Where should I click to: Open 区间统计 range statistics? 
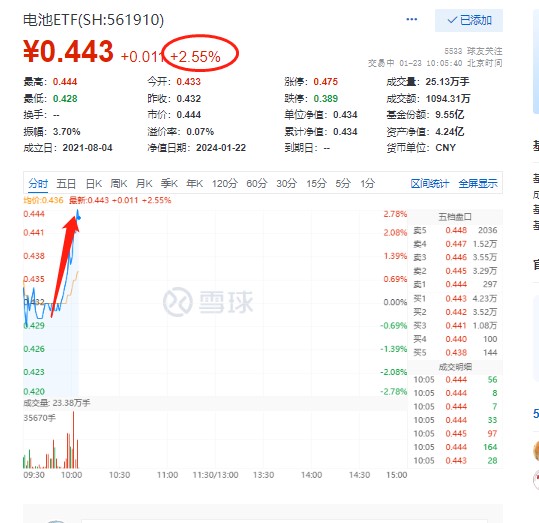click(x=430, y=184)
